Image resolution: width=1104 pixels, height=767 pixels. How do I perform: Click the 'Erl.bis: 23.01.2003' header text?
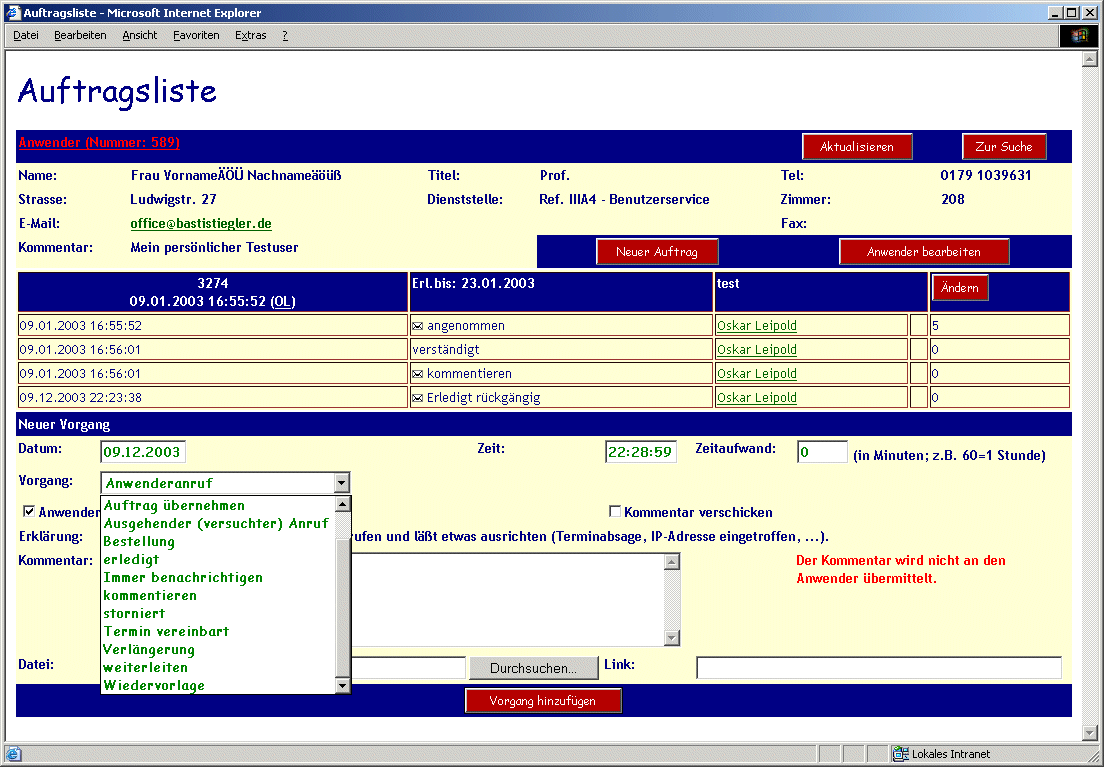[x=473, y=284]
